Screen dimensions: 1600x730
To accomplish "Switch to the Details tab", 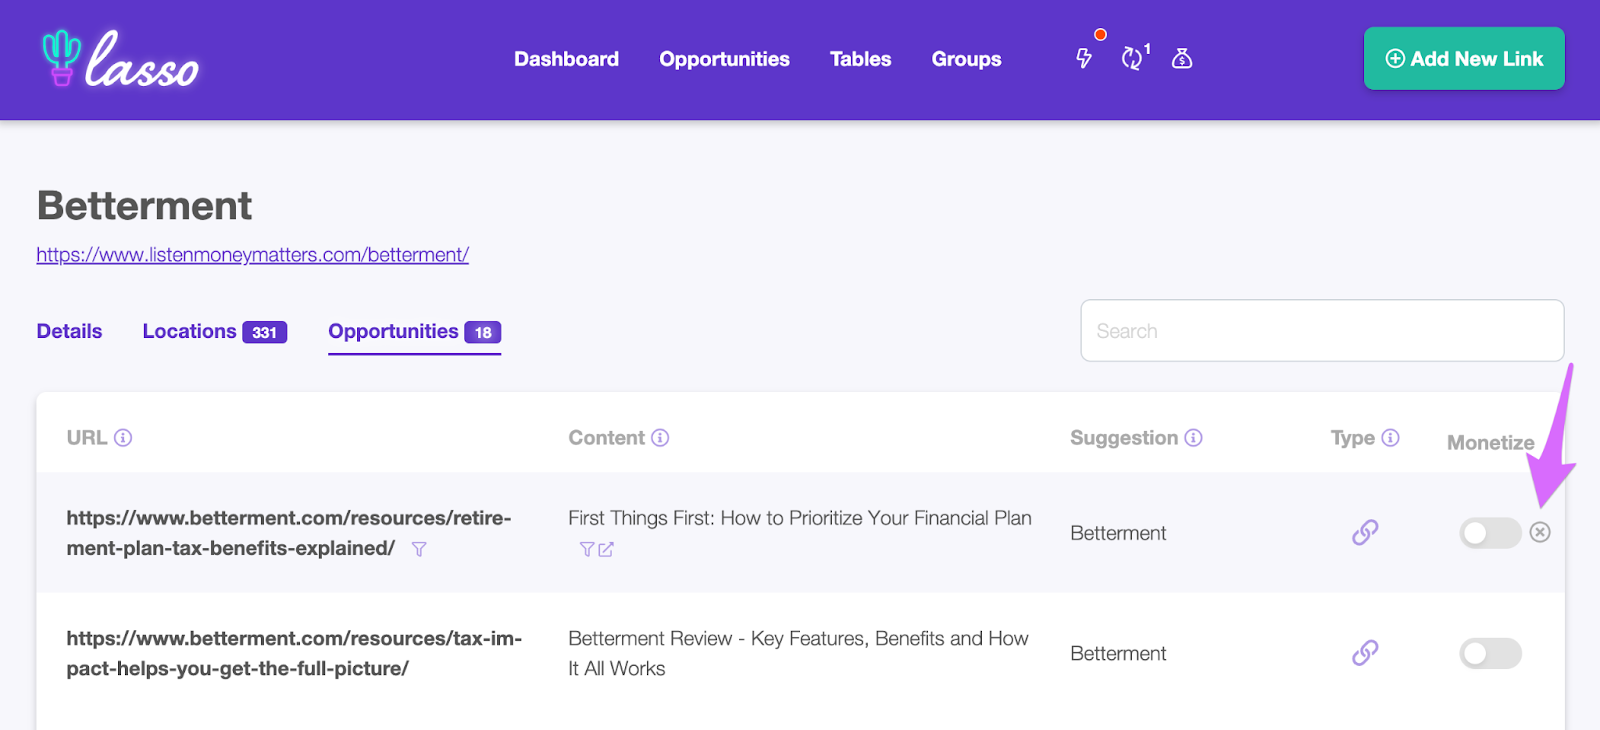I will click(x=69, y=331).
